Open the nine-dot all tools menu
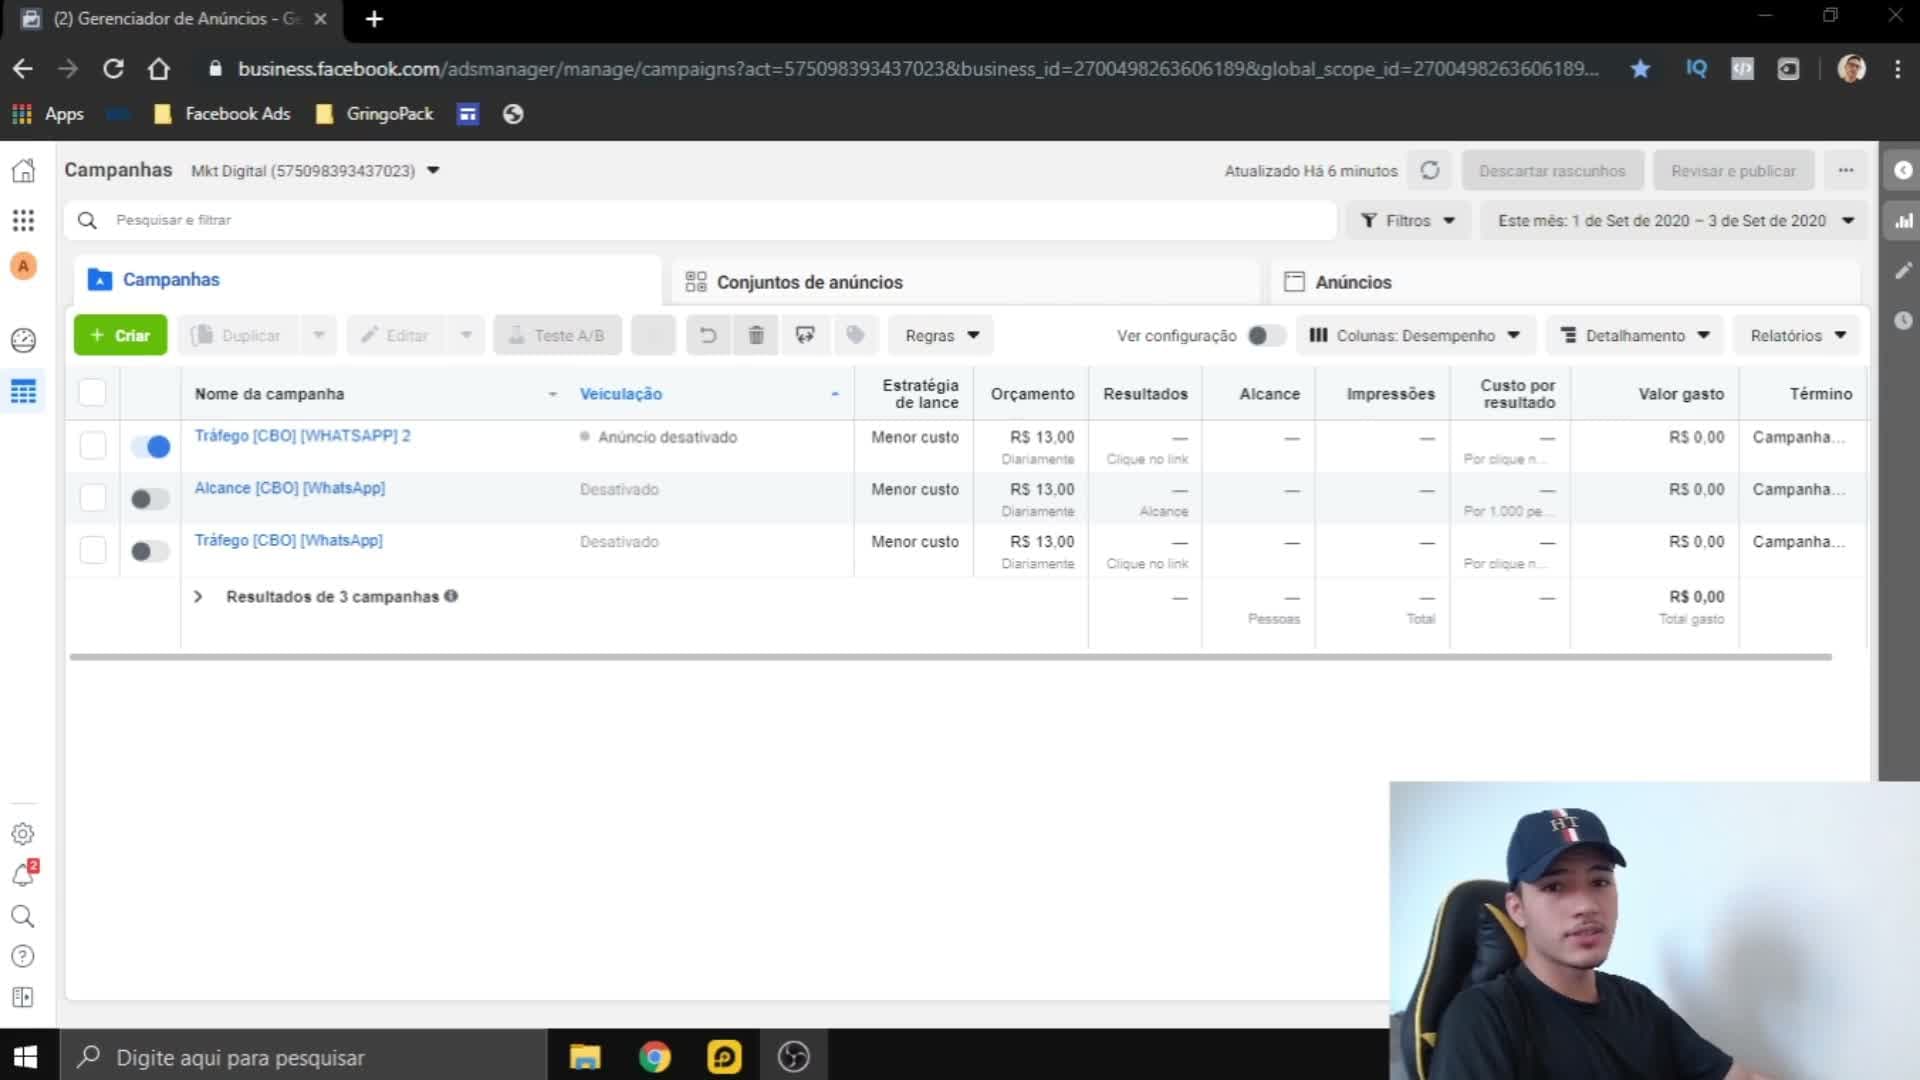The width and height of the screenshot is (1920, 1080). point(23,220)
